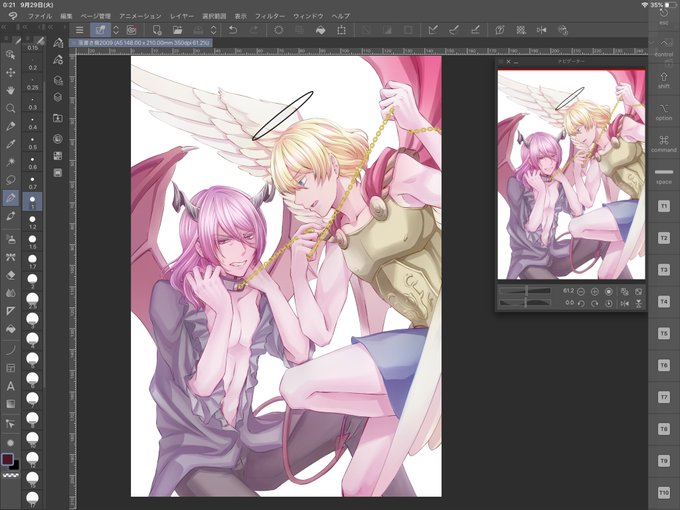The height and width of the screenshot is (510, 680).
Task: Open the アニメーション menu
Action: [140, 16]
